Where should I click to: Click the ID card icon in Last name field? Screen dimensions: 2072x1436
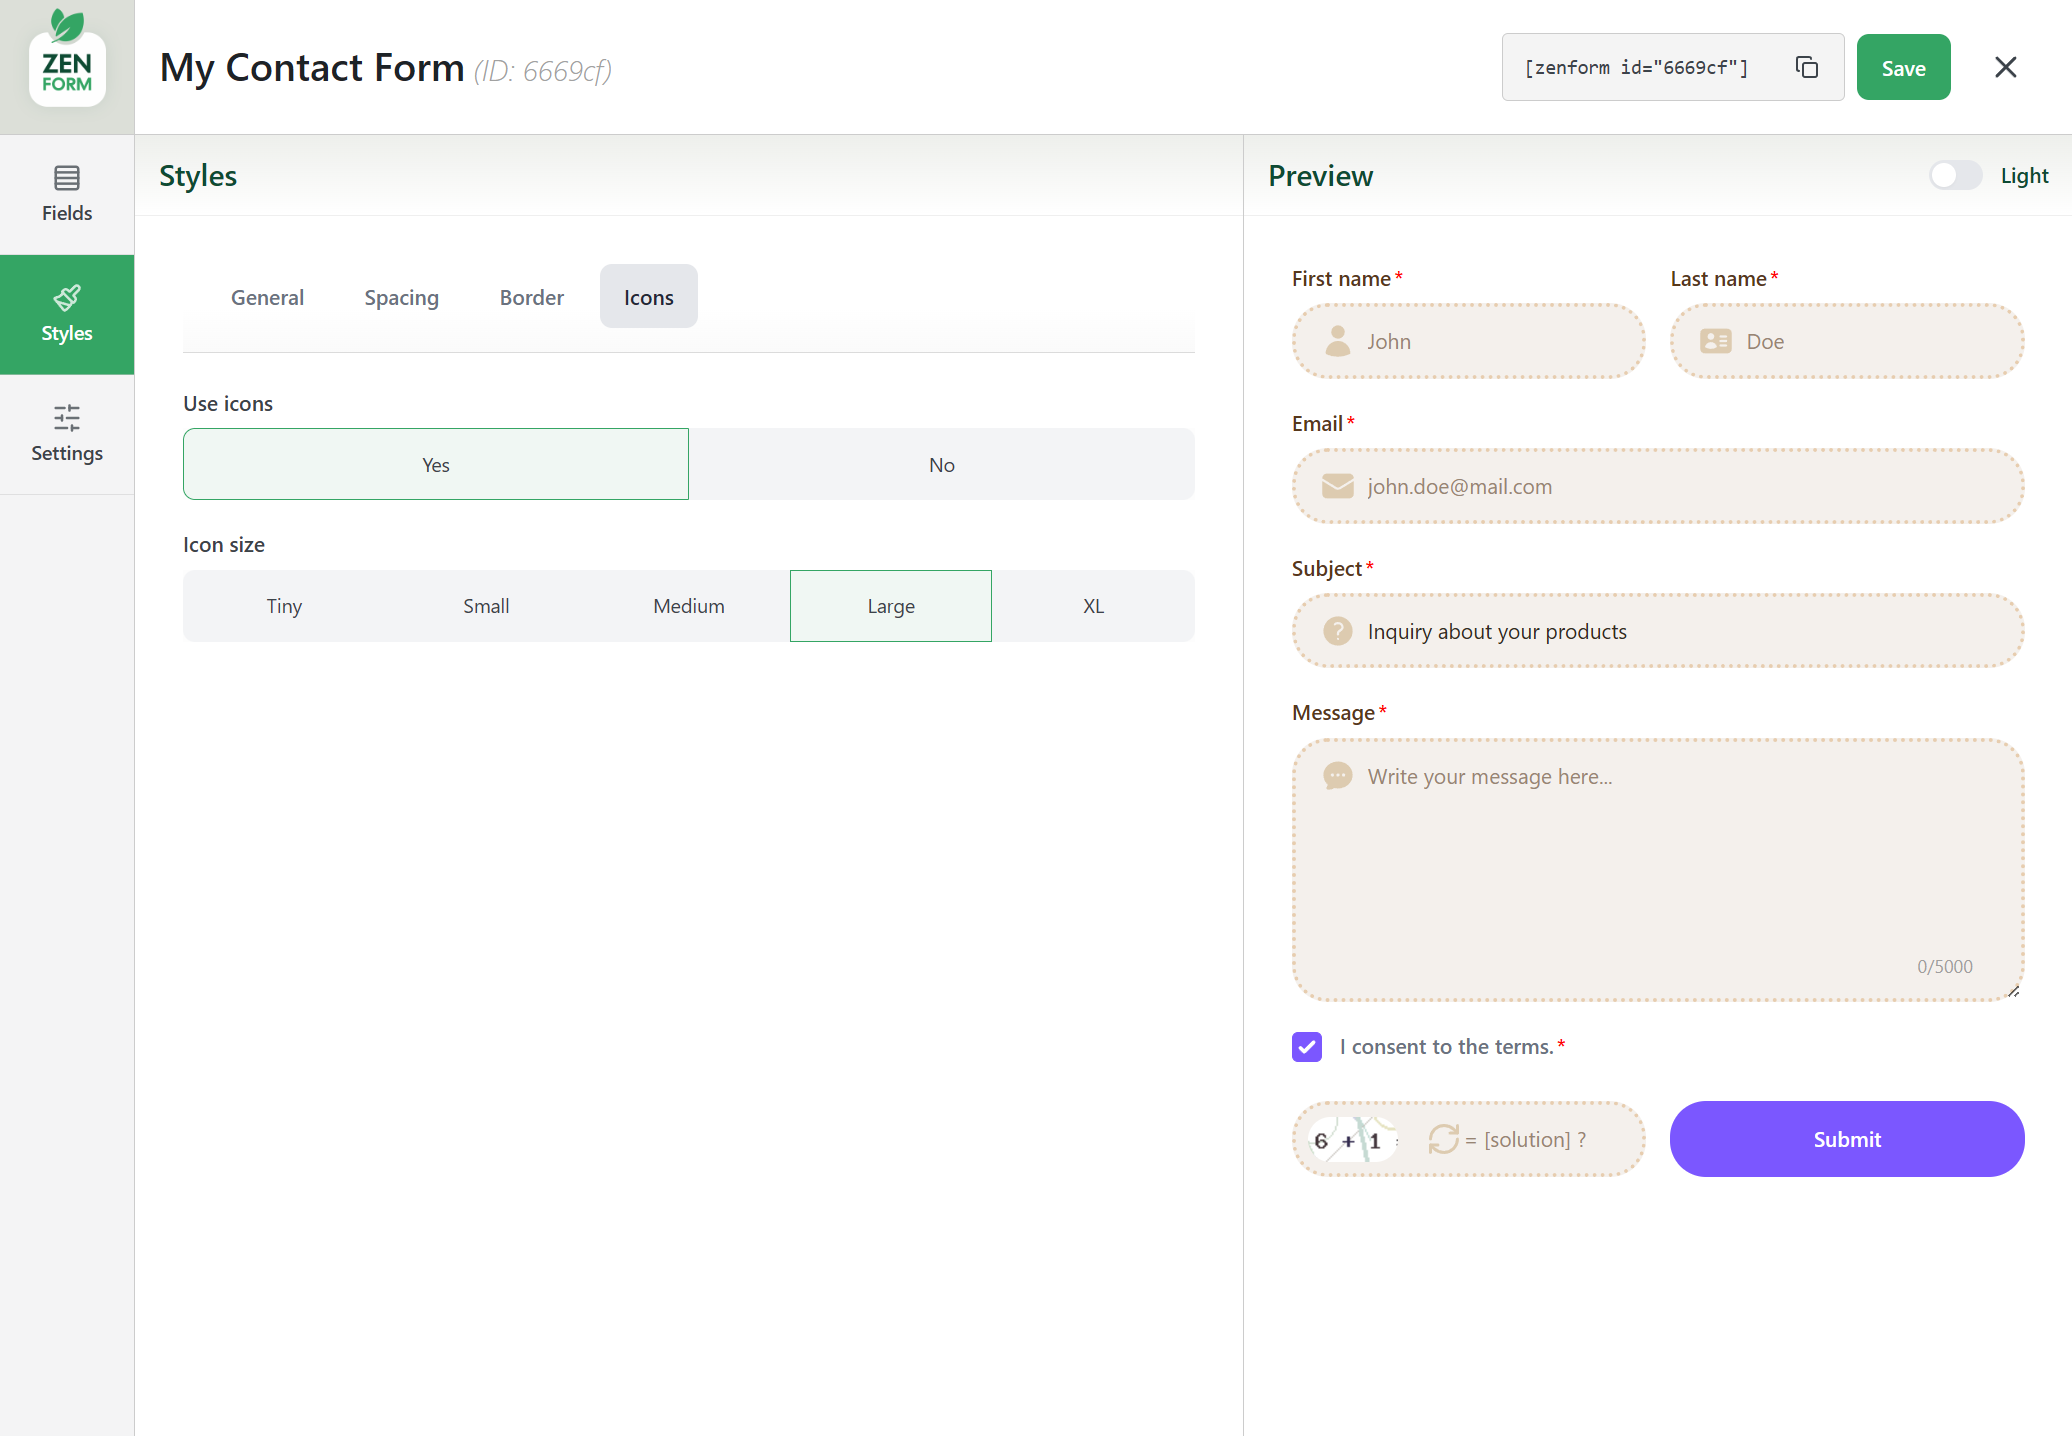(1716, 341)
